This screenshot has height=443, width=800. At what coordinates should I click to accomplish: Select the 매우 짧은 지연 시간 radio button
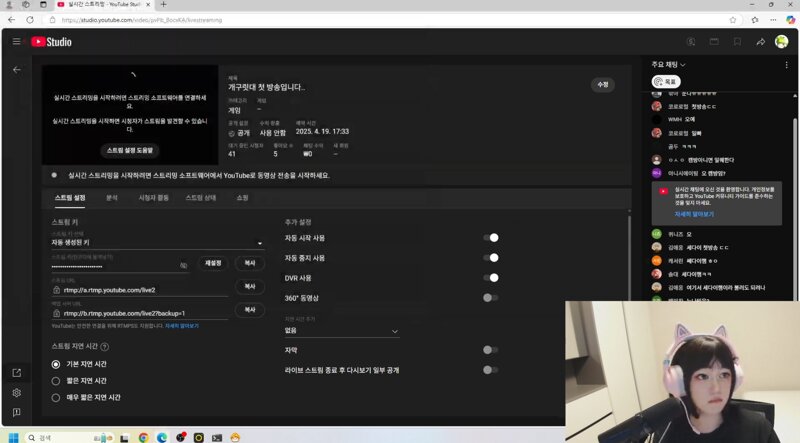[56, 398]
